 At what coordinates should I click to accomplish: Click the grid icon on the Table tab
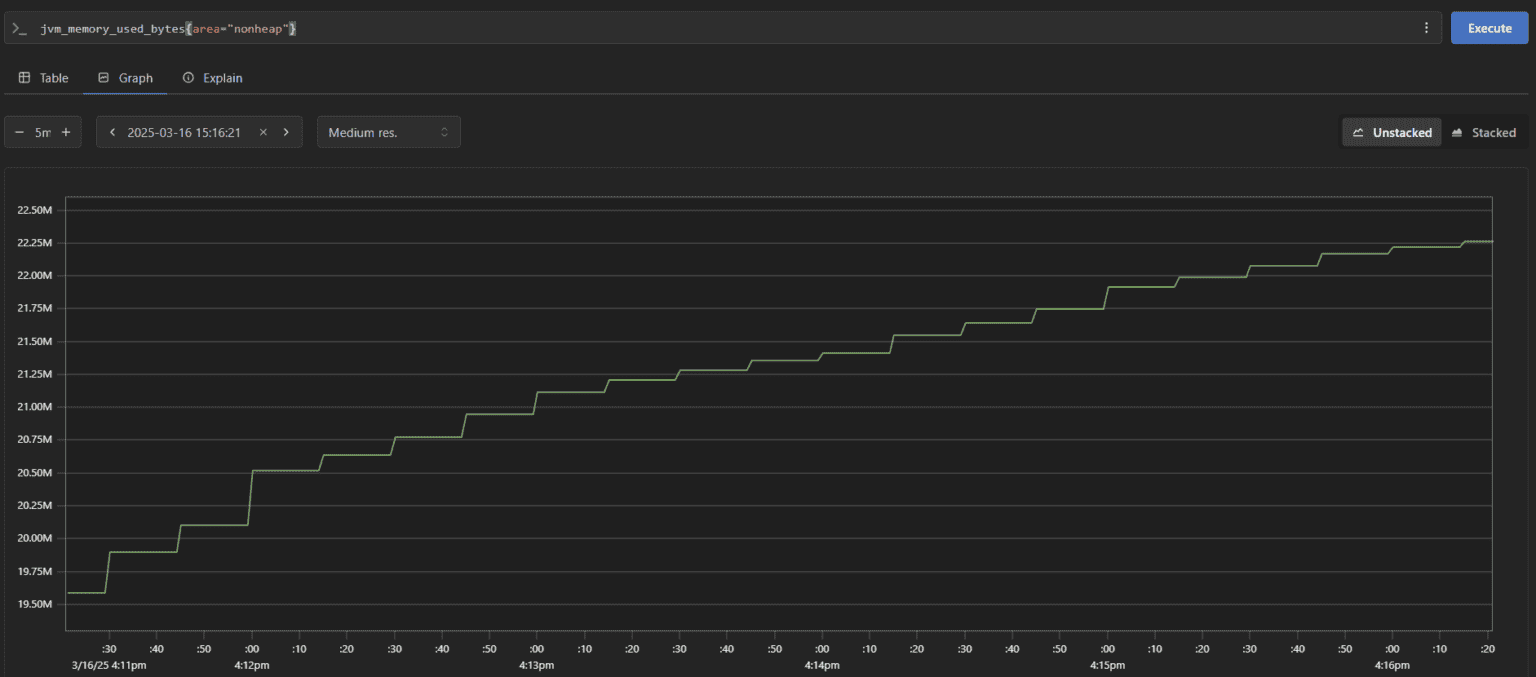(25, 78)
